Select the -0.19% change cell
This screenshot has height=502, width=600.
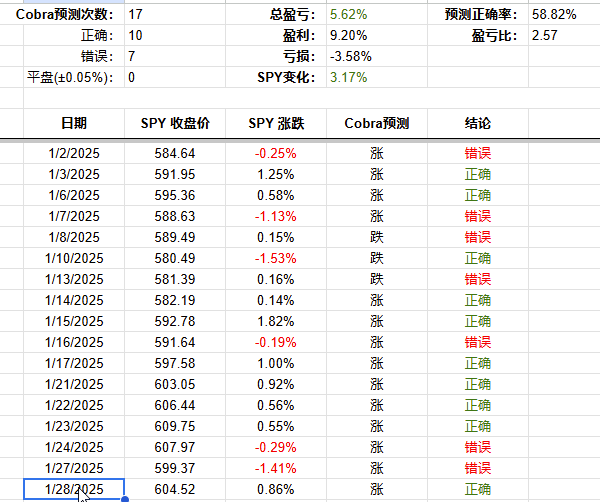pyautogui.click(x=276, y=342)
